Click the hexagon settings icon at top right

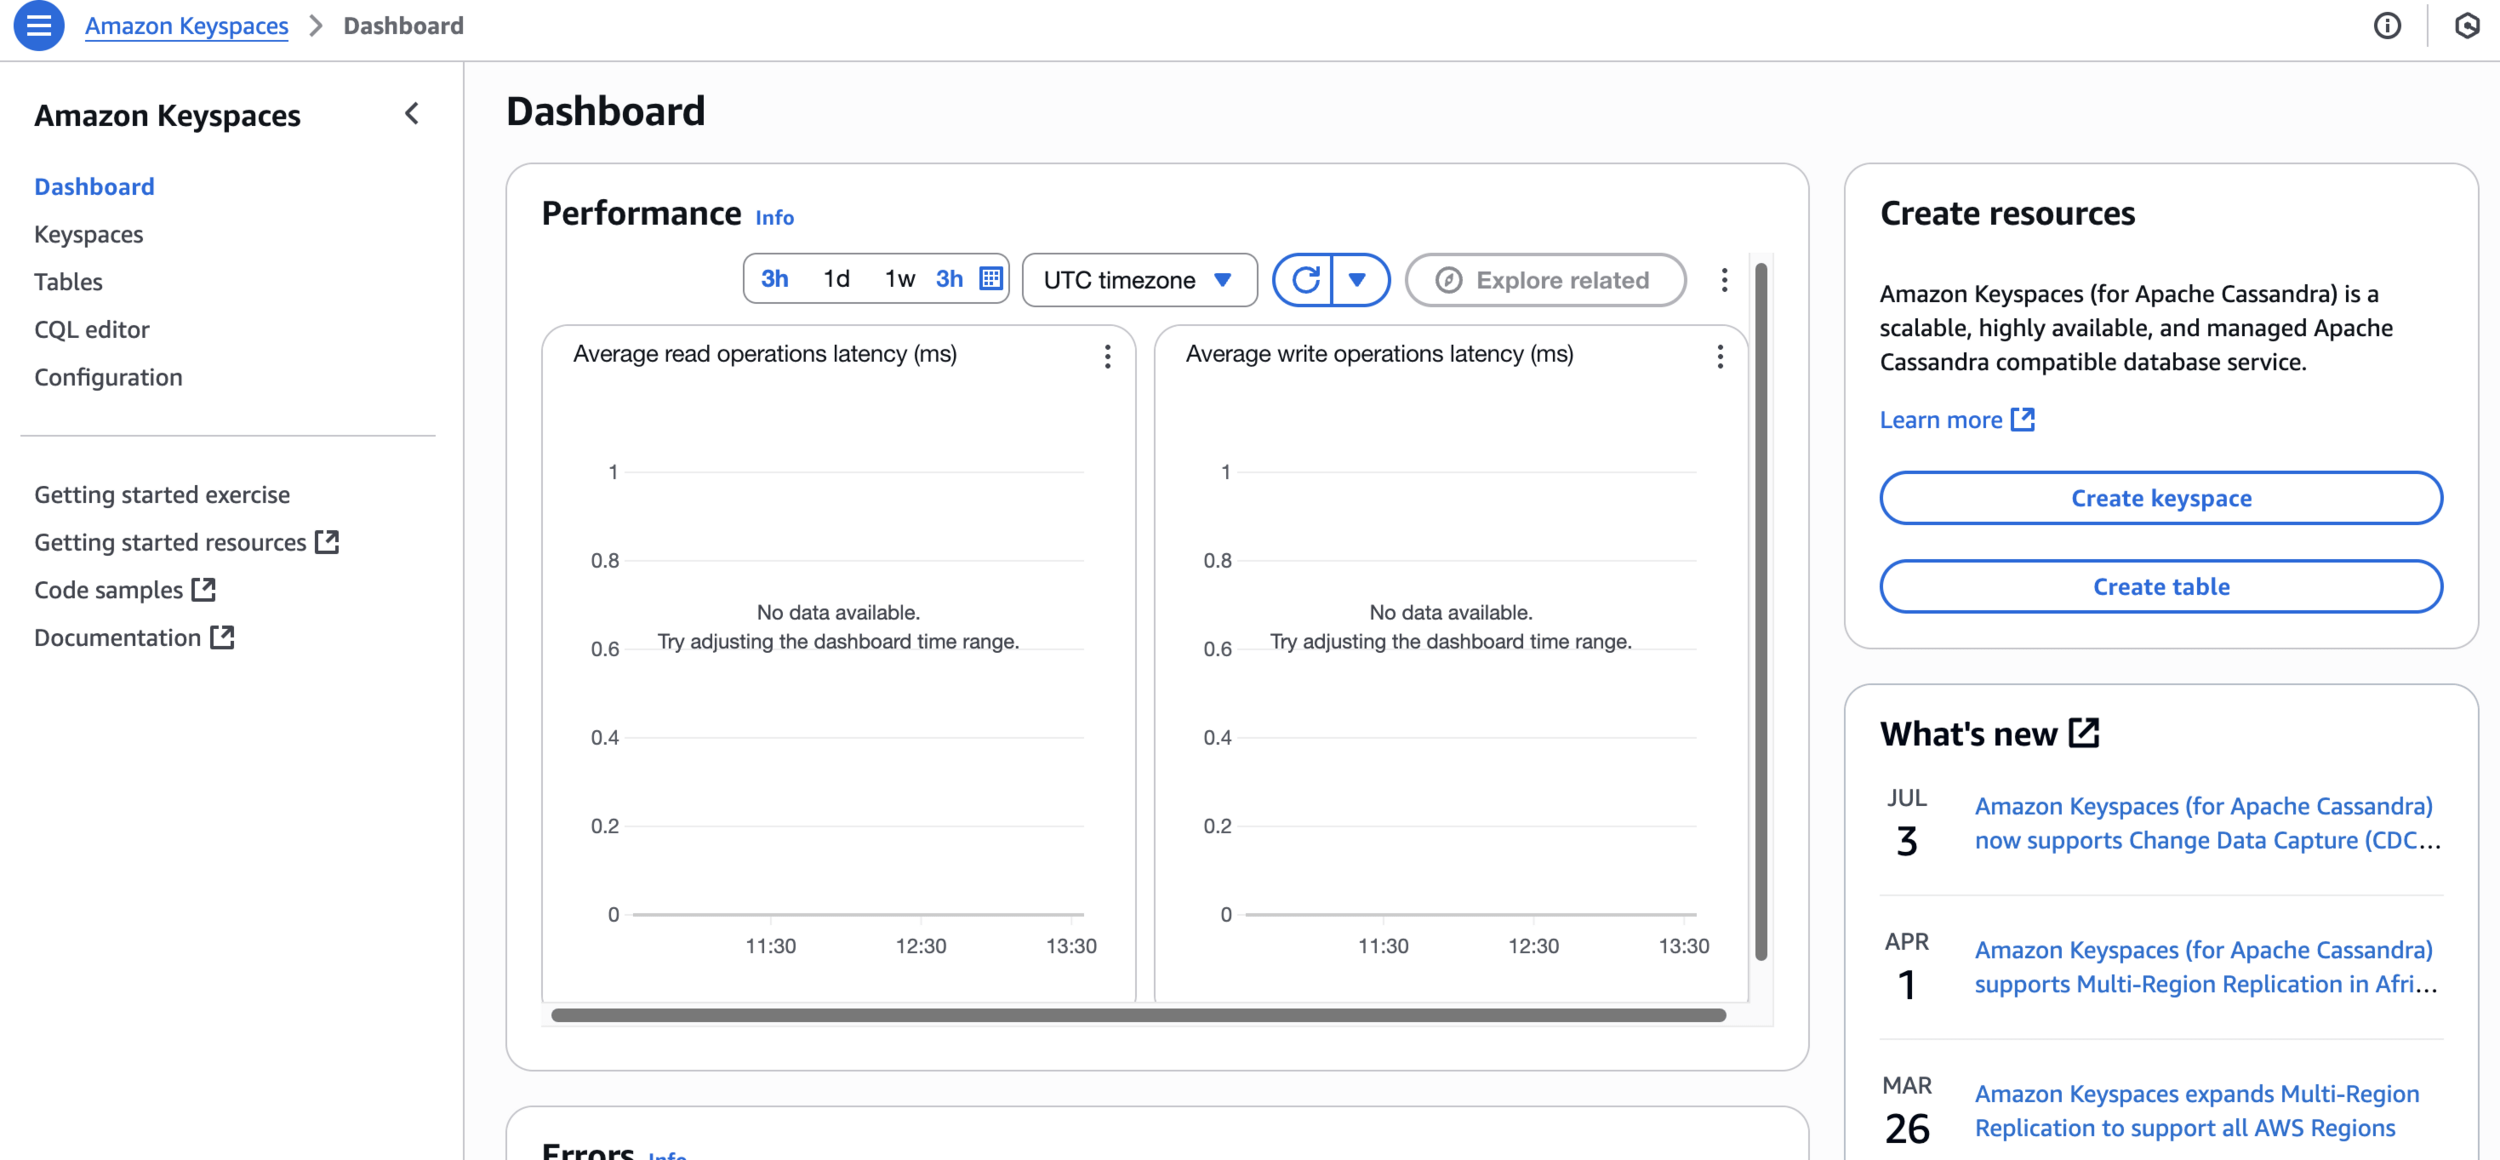pos(2467,26)
